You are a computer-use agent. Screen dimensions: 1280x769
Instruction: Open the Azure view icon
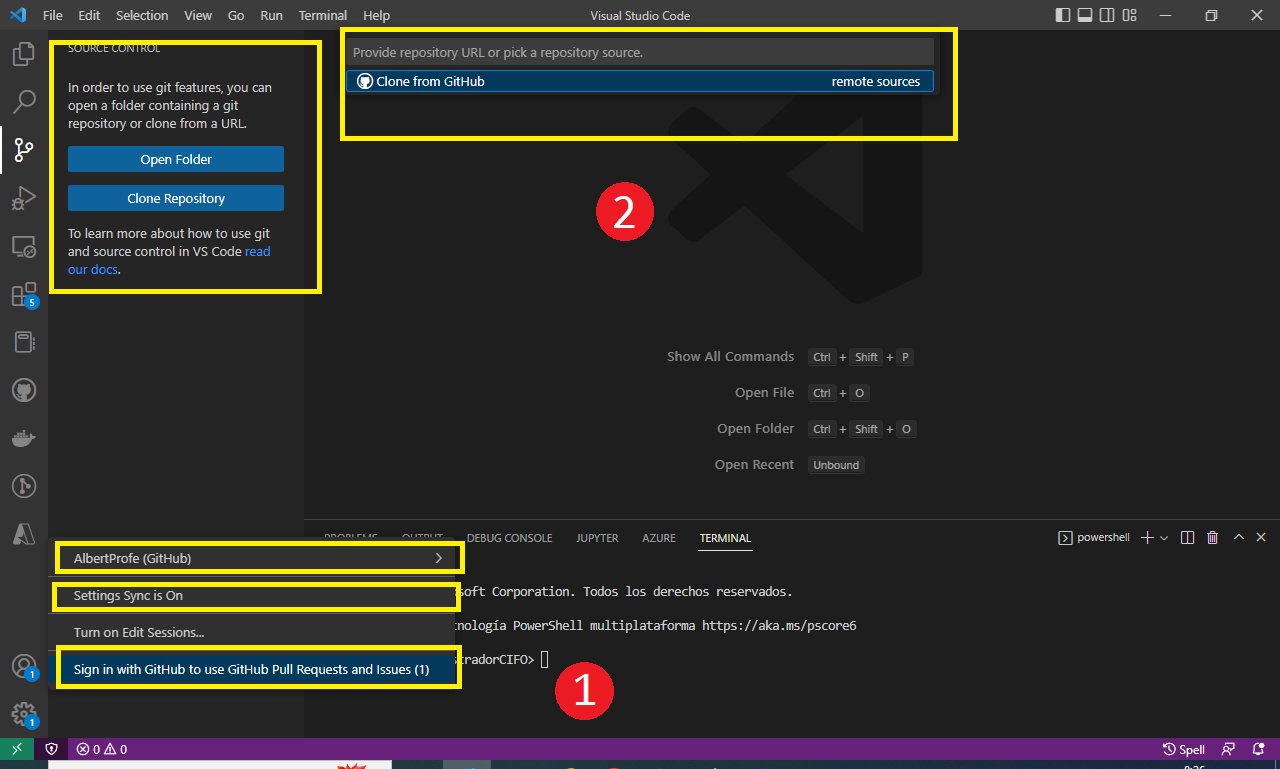24,534
